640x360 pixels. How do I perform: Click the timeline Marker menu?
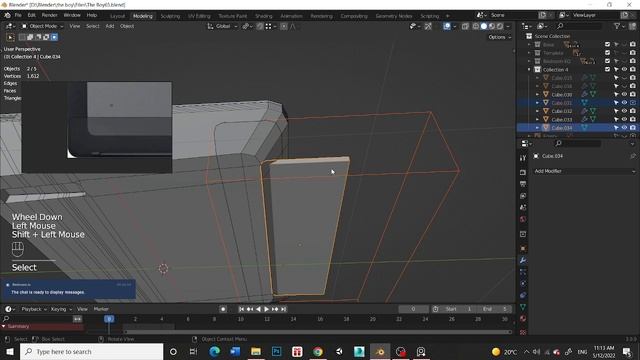click(x=101, y=309)
